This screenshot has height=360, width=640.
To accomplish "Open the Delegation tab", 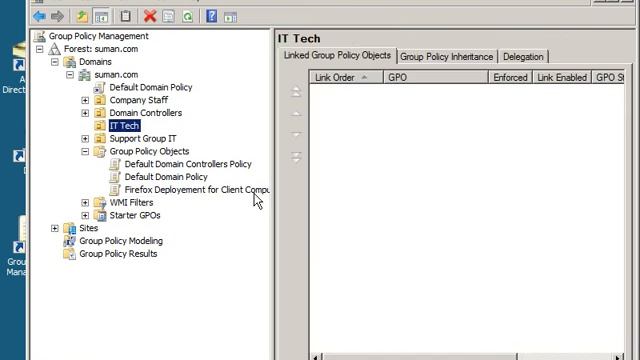I will pyautogui.click(x=523, y=57).
